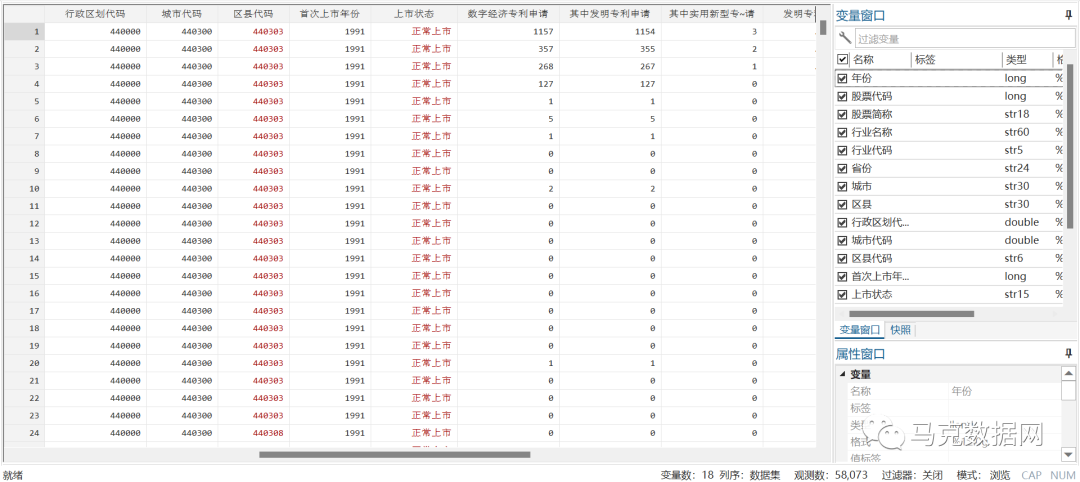Uncheck the 区县代码 variable checkbox
The width and height of the screenshot is (1080, 482).
click(842, 258)
